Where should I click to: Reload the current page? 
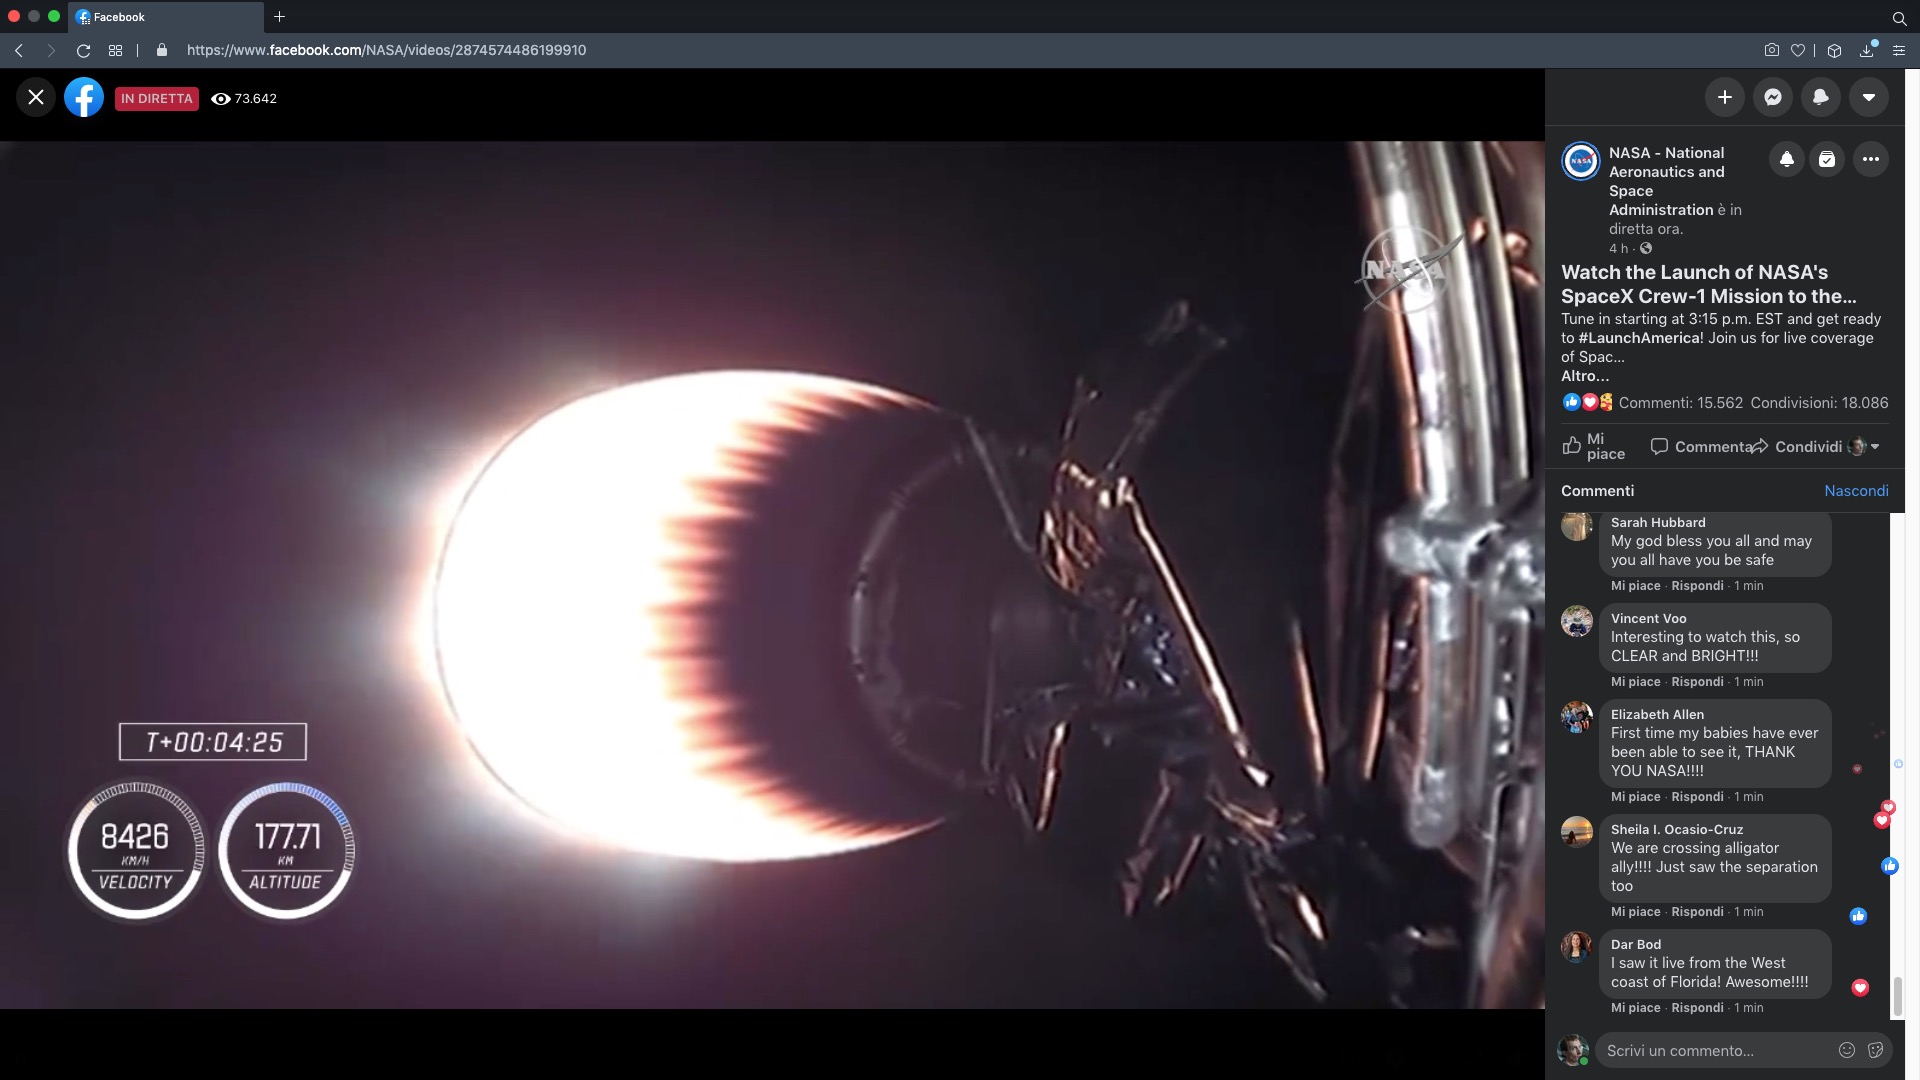[x=84, y=50]
